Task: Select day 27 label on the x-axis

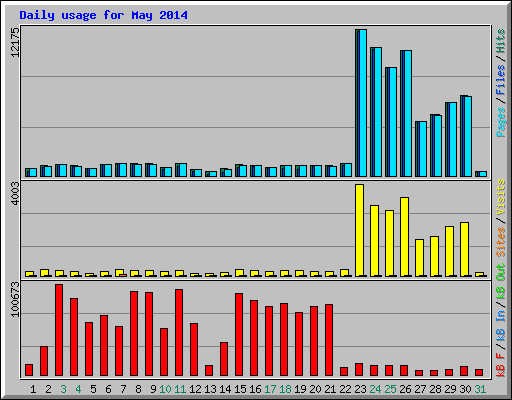Action: [420, 389]
